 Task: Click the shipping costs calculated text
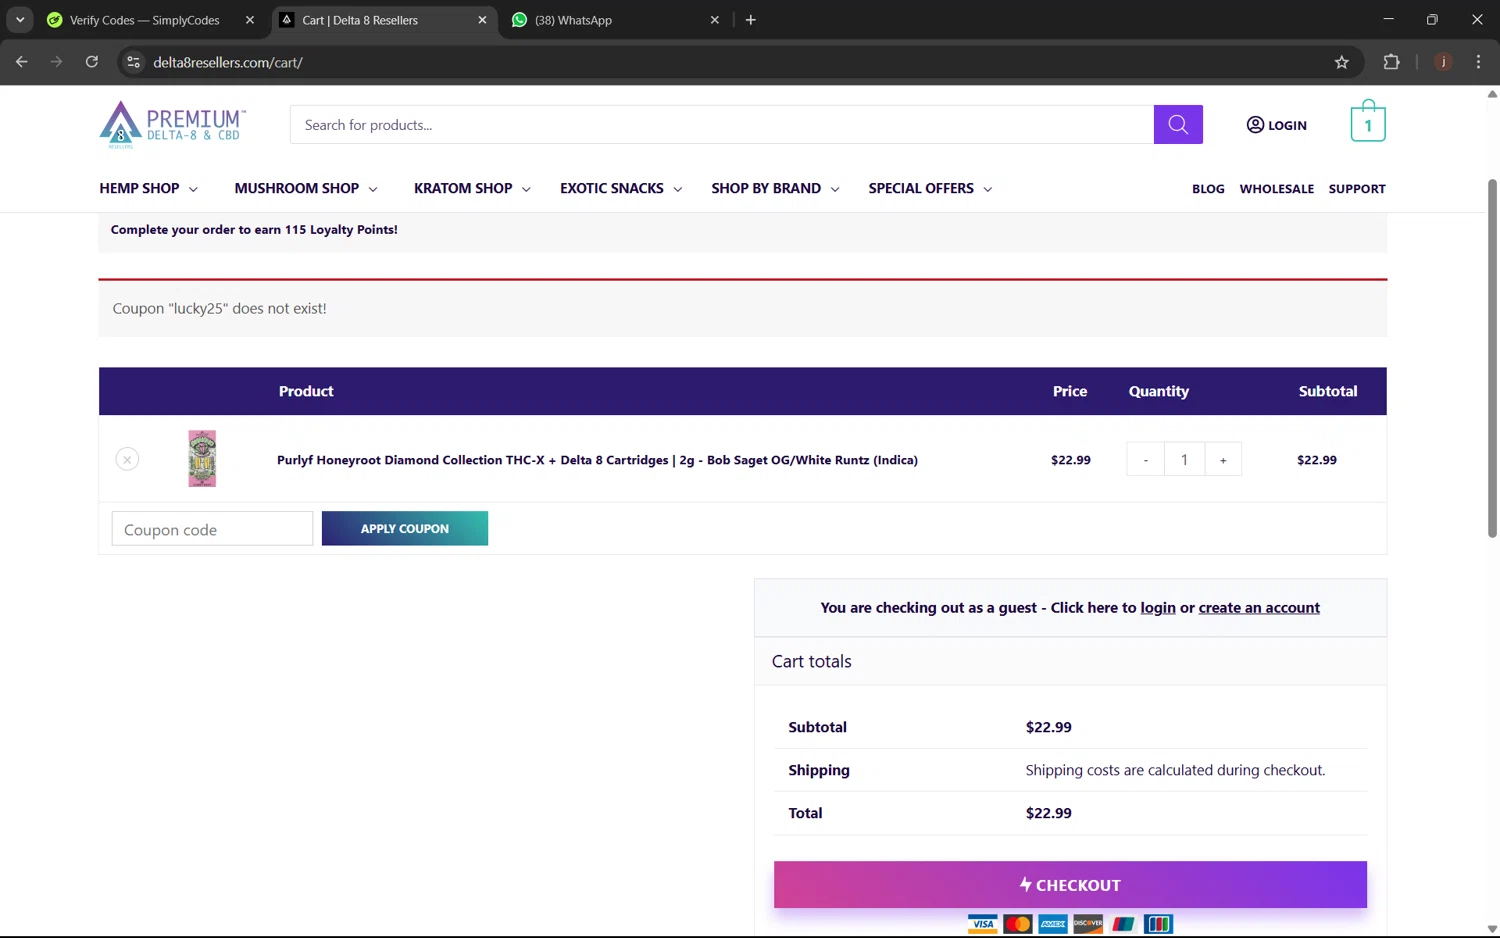pyautogui.click(x=1175, y=770)
